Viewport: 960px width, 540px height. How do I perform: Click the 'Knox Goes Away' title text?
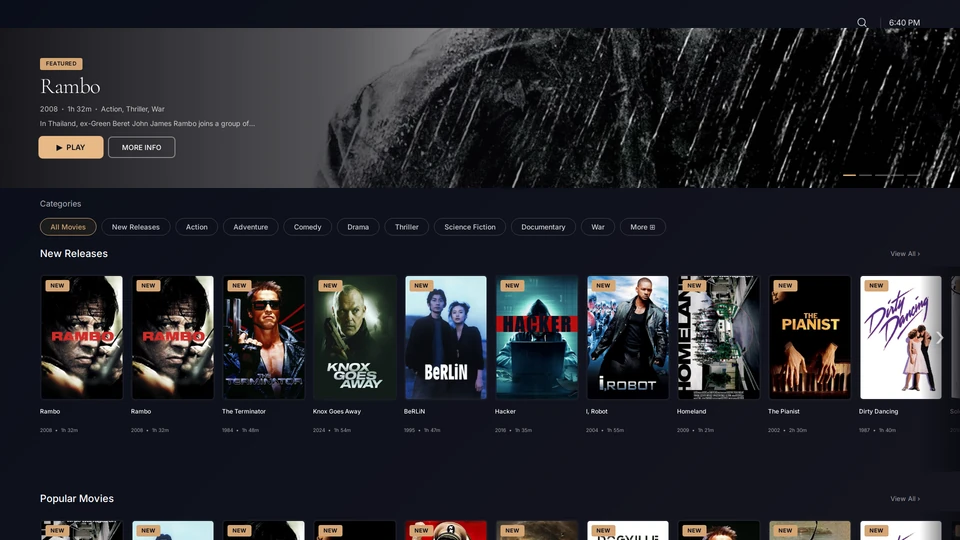(337, 411)
